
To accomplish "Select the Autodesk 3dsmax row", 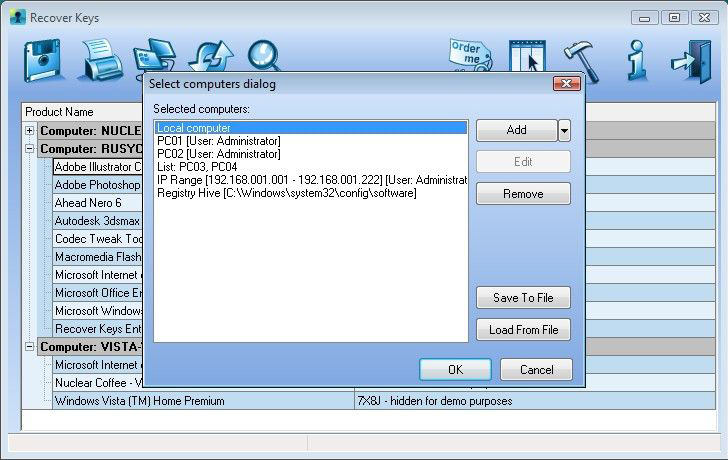I will point(98,221).
